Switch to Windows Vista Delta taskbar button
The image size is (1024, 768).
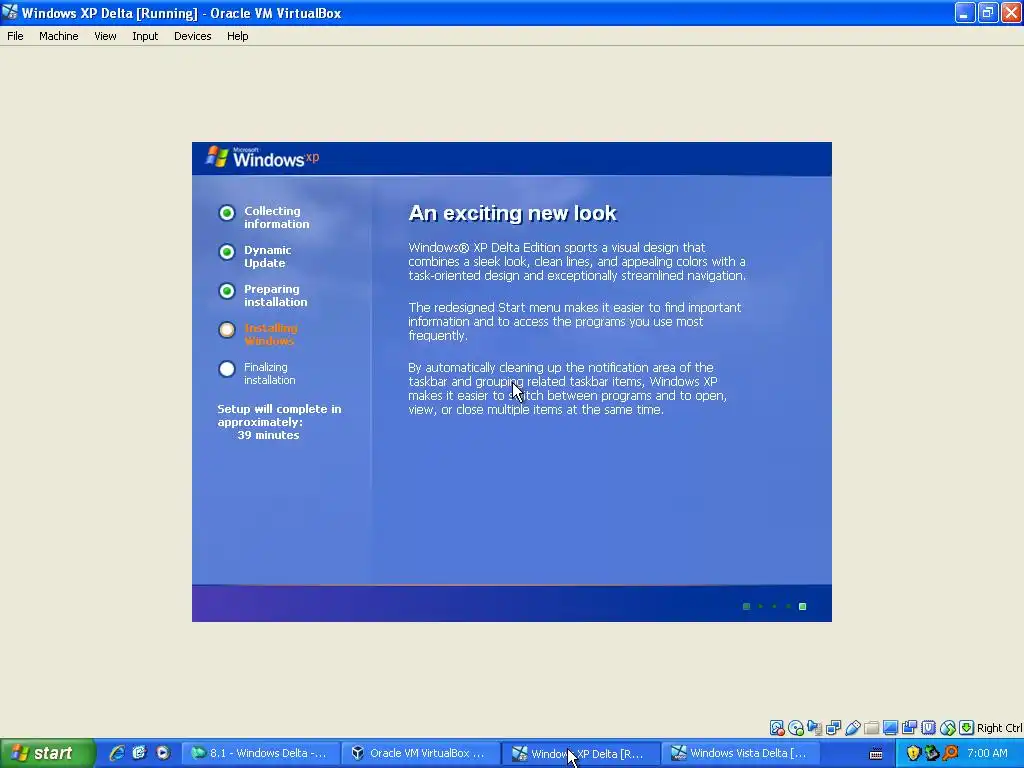coord(741,754)
